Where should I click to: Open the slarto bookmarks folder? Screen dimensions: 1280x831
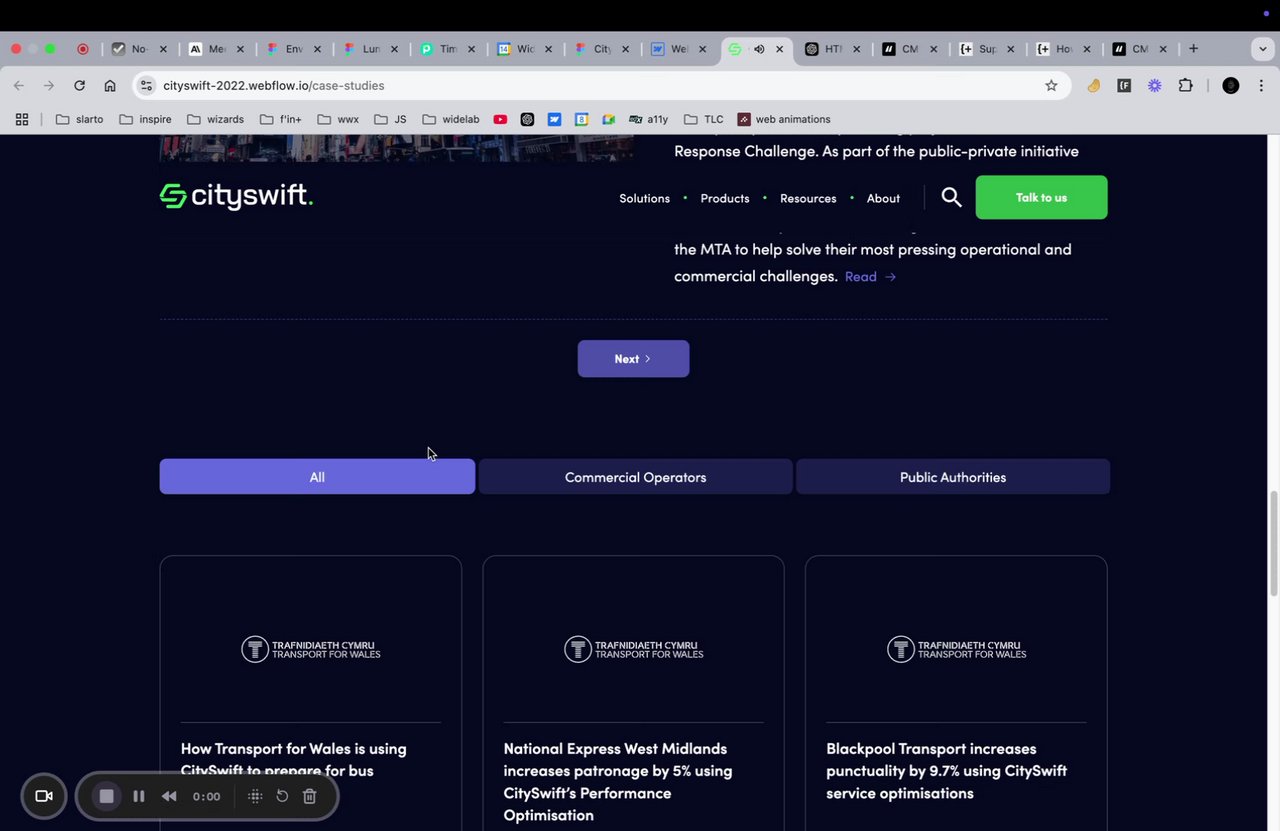click(x=79, y=119)
